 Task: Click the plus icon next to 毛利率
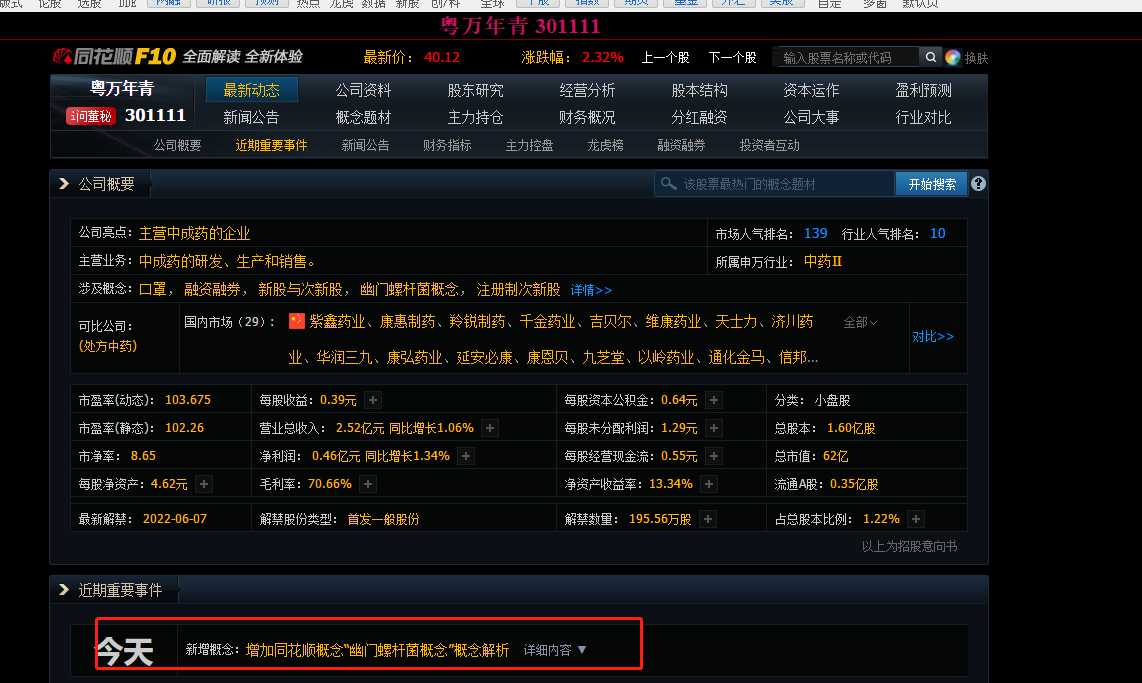[x=369, y=483]
